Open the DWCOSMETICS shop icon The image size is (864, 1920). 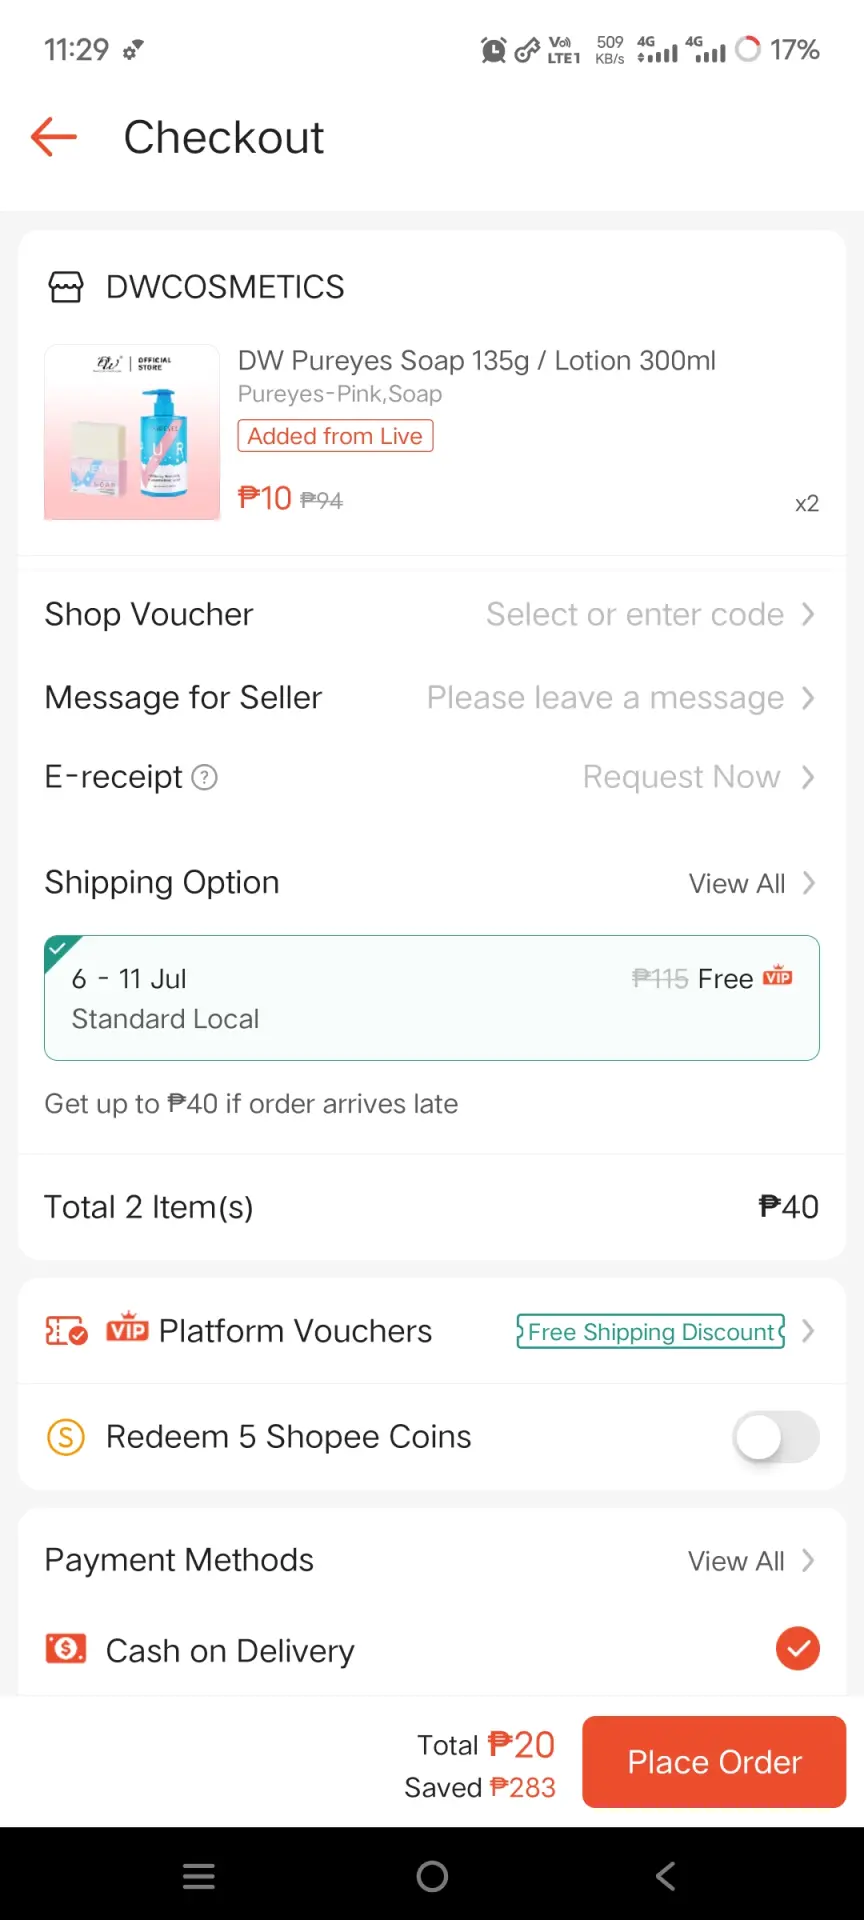[66, 288]
